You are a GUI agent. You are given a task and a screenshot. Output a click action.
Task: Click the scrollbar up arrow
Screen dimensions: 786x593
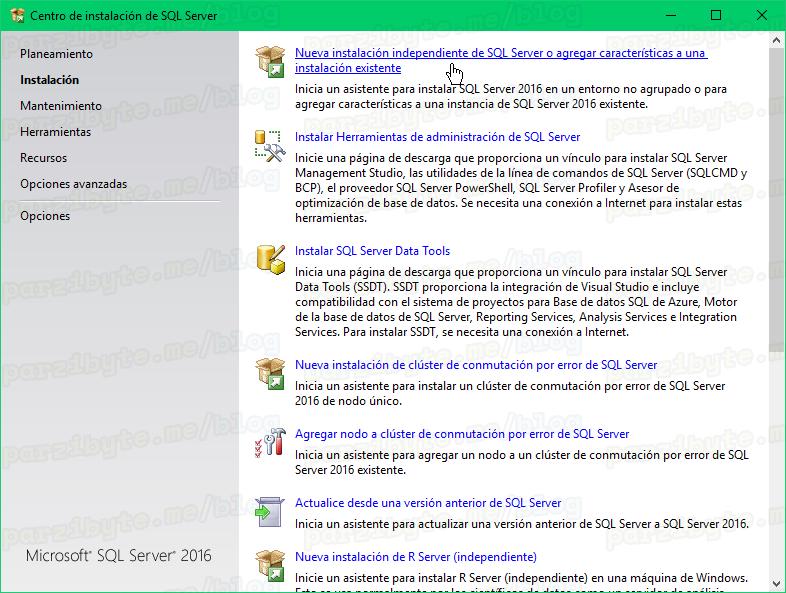pos(776,40)
